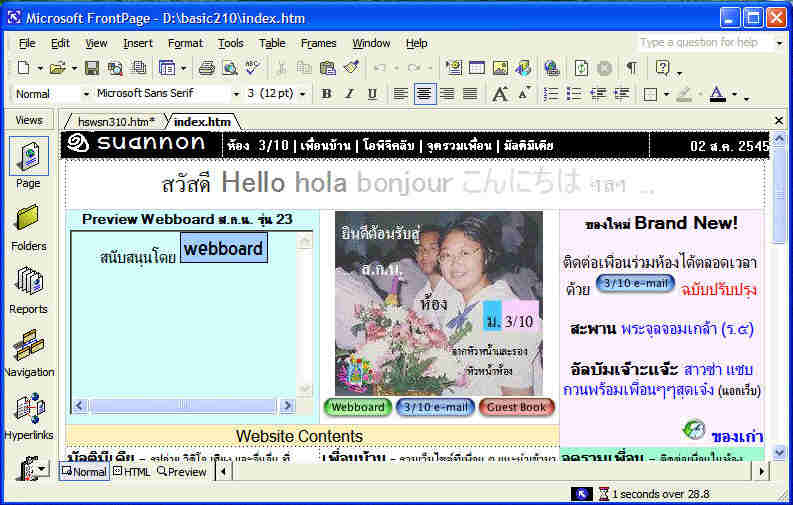Image resolution: width=793 pixels, height=505 pixels.
Task: Click 3/10 e-mail button beside Guest Book
Action: pos(435,407)
